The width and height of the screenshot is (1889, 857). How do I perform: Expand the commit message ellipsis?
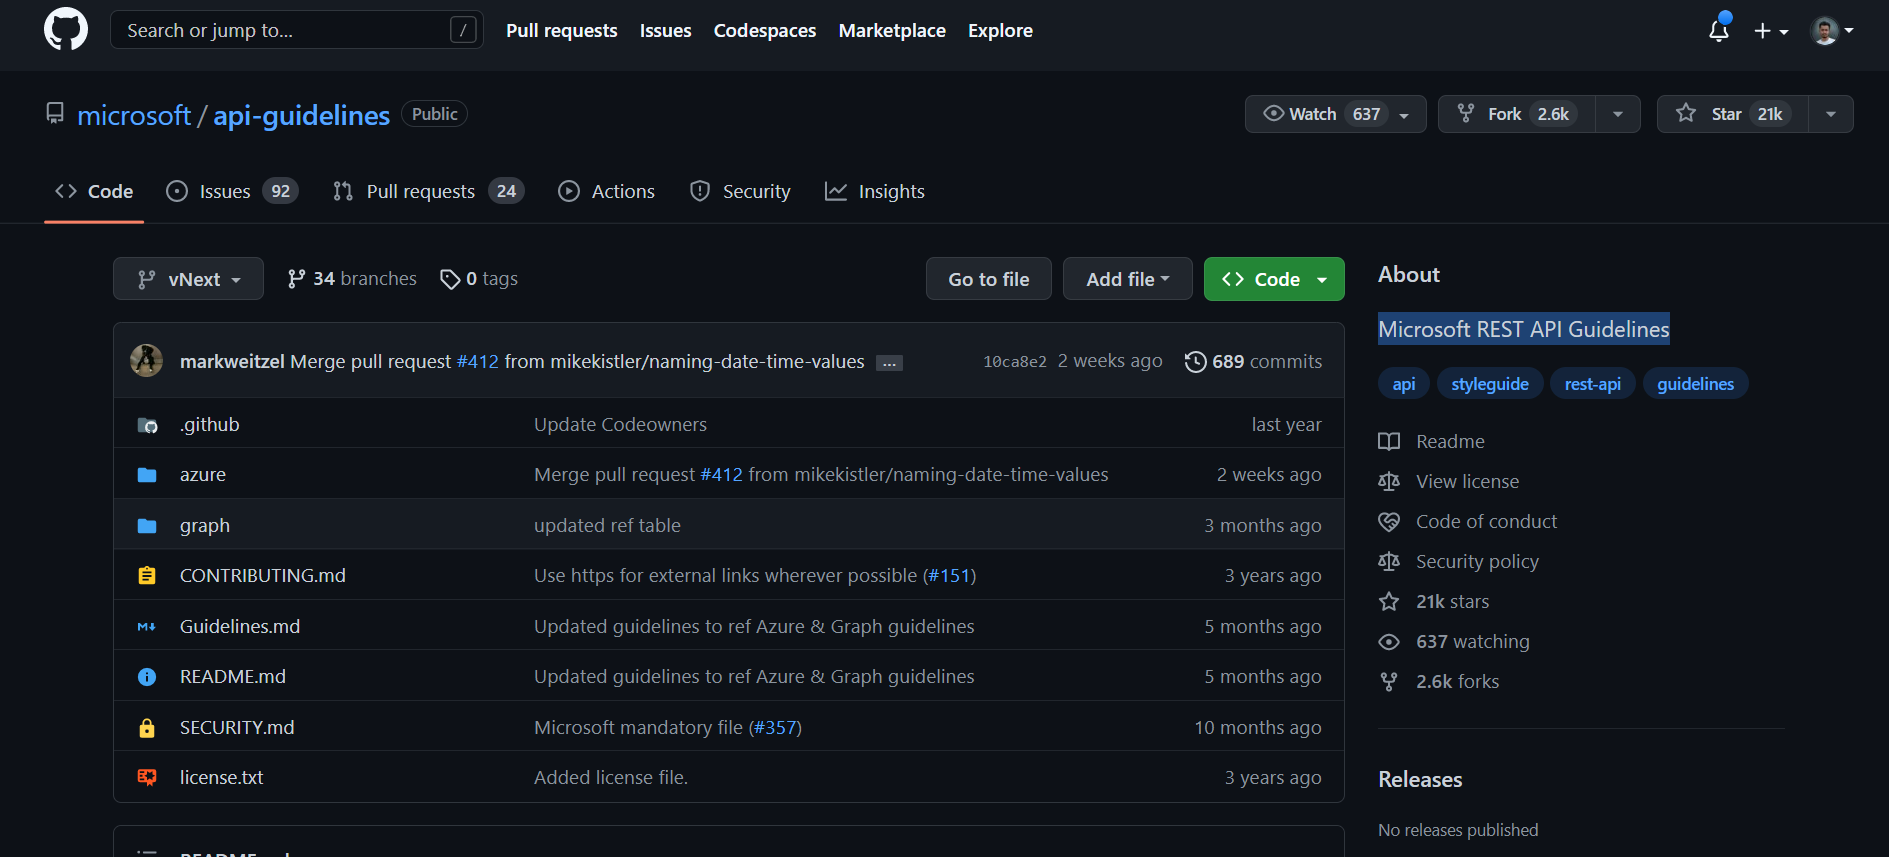tap(889, 363)
